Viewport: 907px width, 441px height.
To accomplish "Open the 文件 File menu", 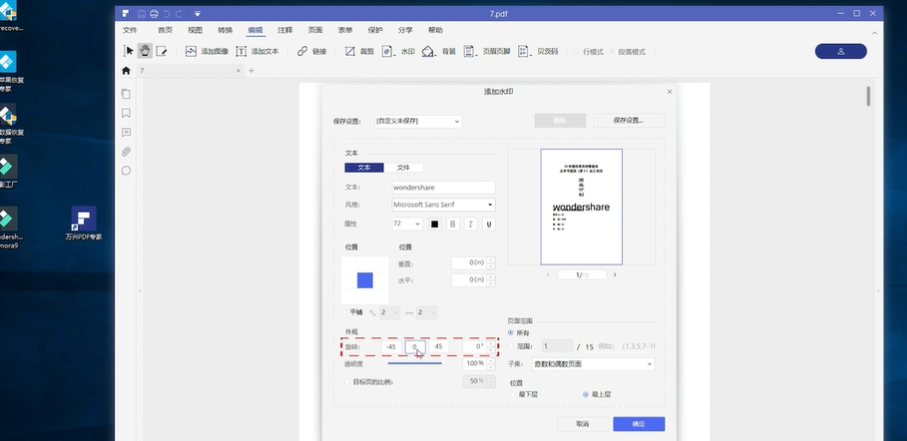I will [130, 30].
